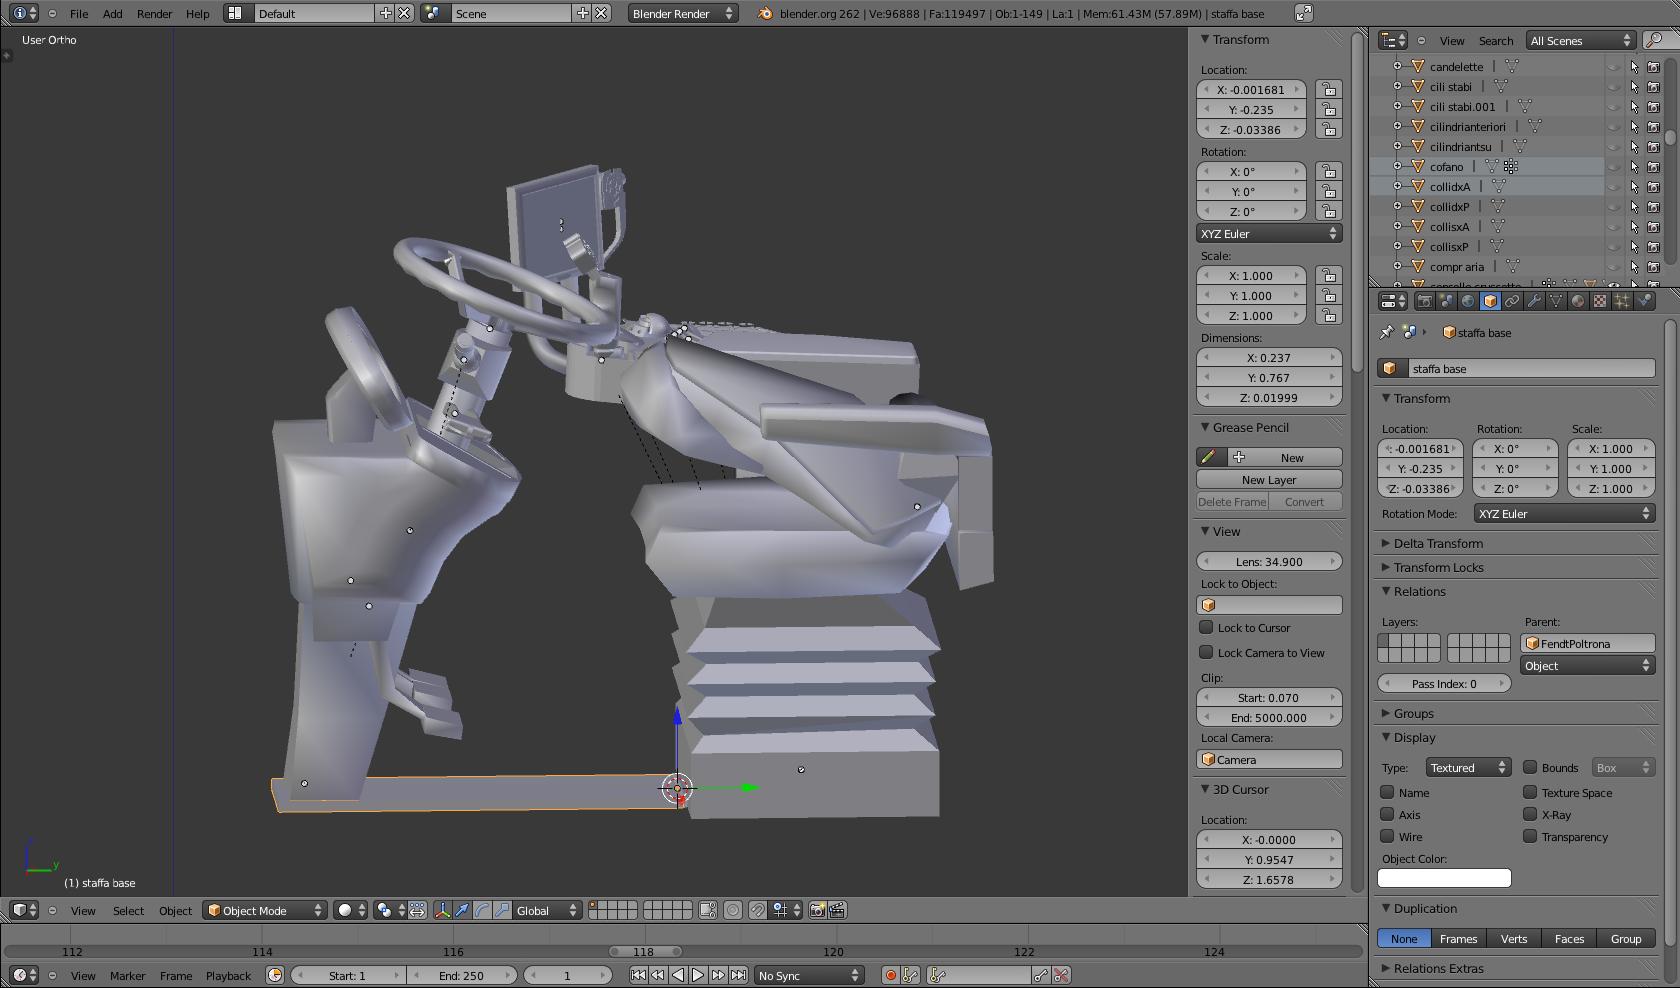
Task: Open the Blender Render engine dropdown
Action: tap(683, 13)
